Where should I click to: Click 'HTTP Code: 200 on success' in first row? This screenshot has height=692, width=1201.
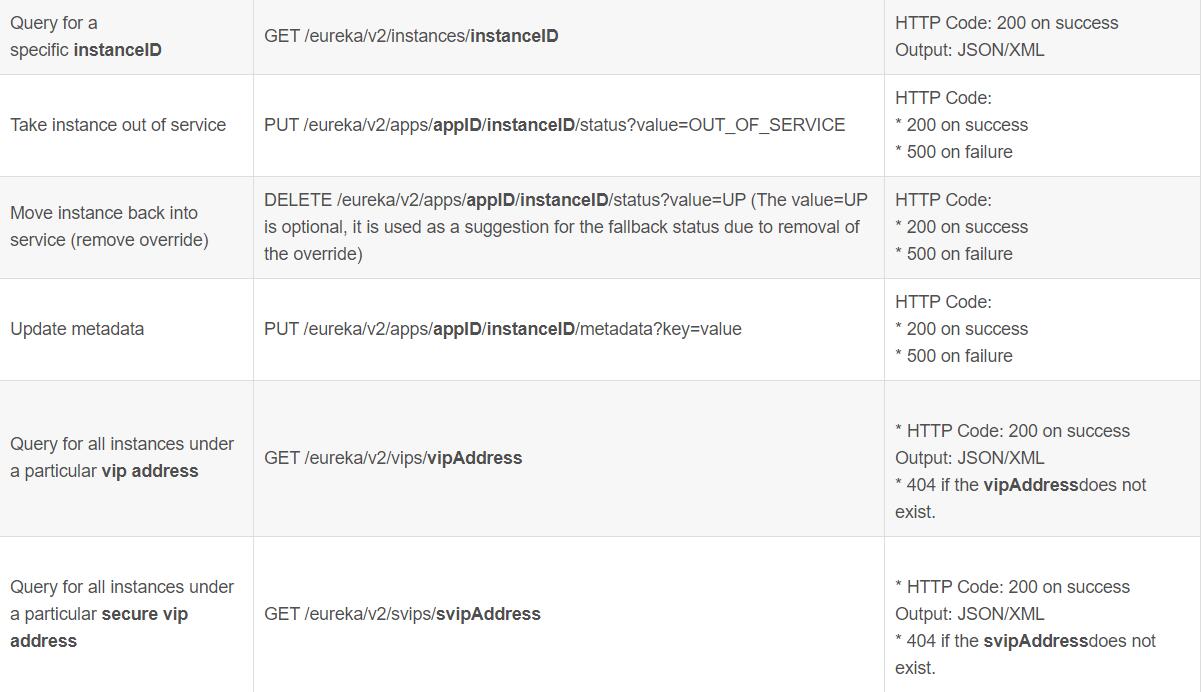point(1007,23)
